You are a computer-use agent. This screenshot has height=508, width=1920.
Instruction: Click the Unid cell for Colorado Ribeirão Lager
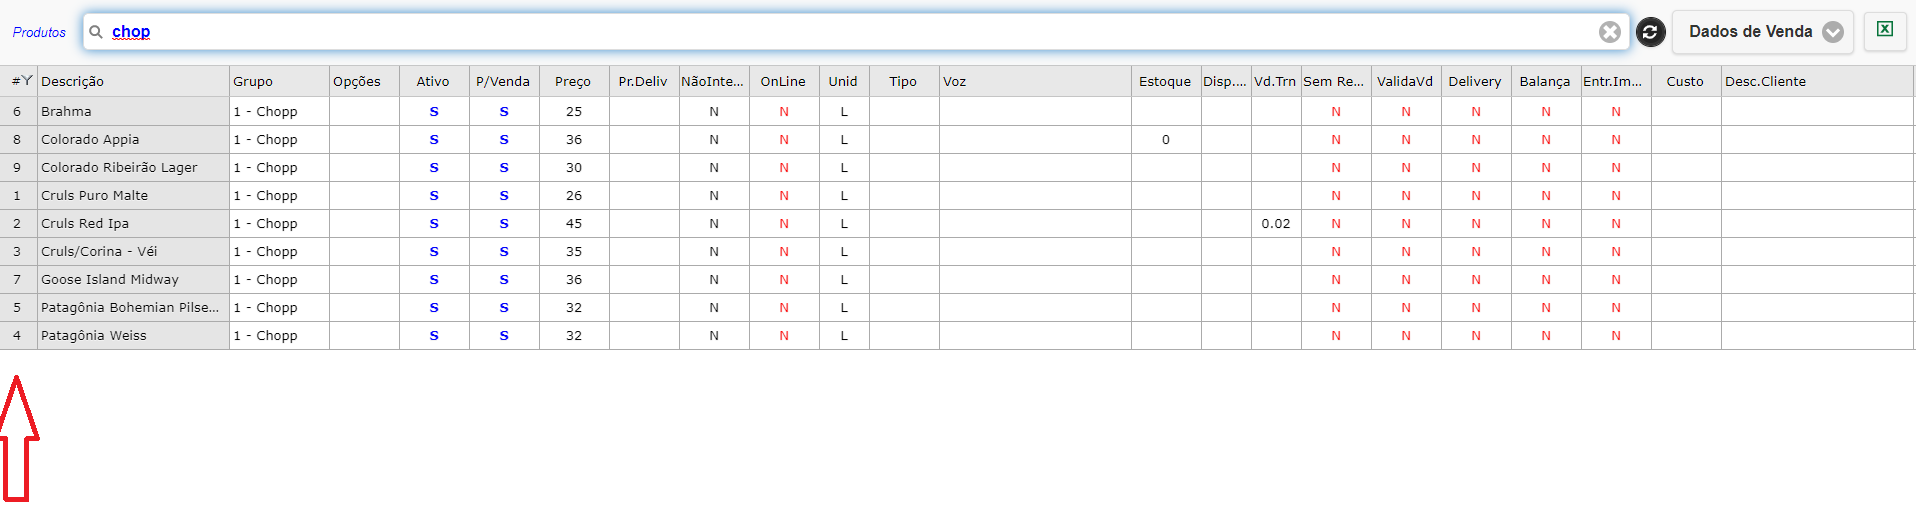pos(844,168)
